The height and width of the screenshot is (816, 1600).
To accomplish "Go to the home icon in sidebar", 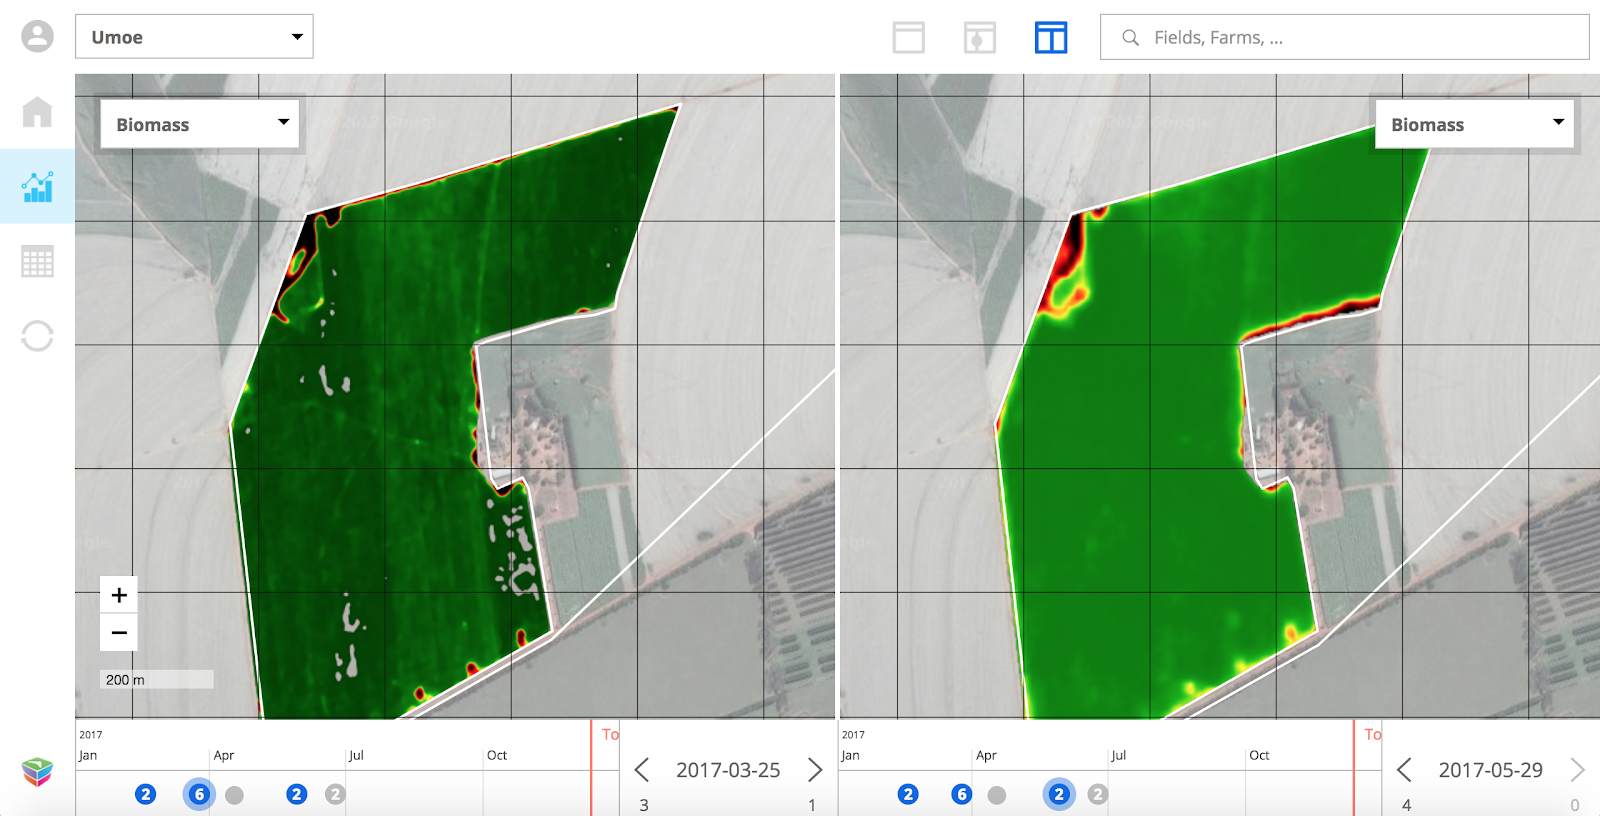I will point(37,112).
